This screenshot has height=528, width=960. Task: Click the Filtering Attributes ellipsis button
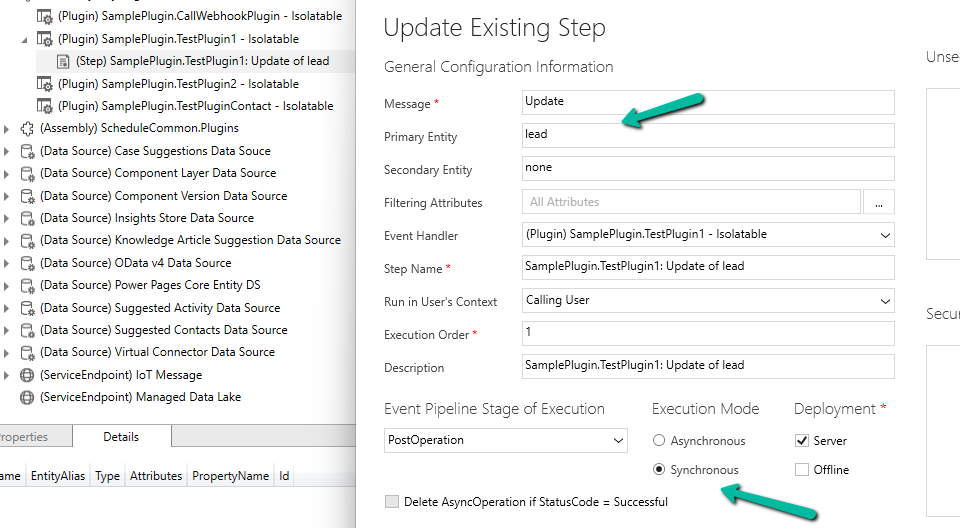(878, 203)
